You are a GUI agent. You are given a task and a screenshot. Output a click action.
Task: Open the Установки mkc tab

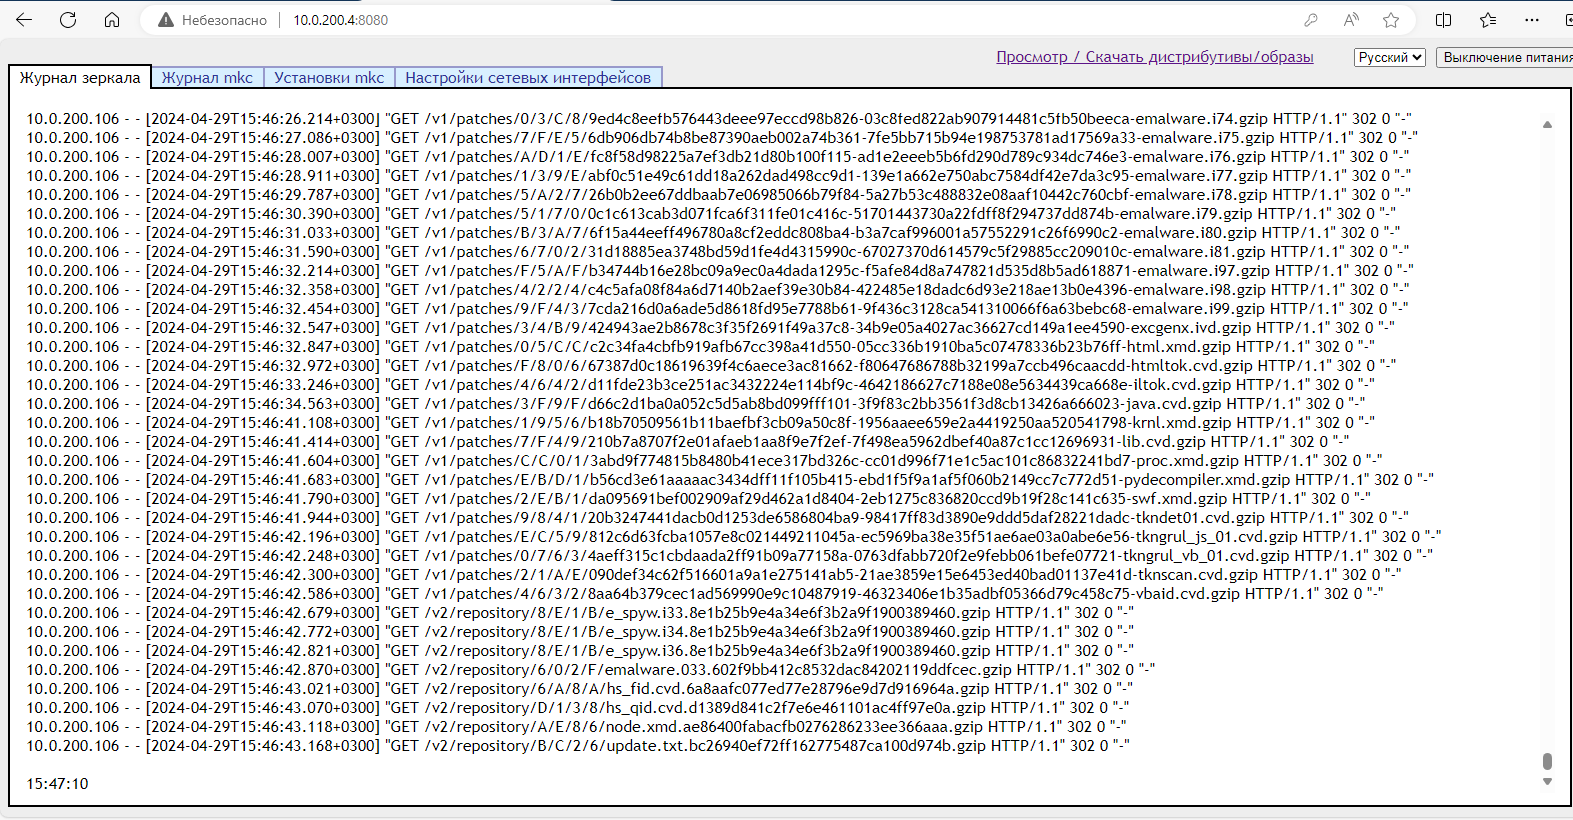click(329, 77)
